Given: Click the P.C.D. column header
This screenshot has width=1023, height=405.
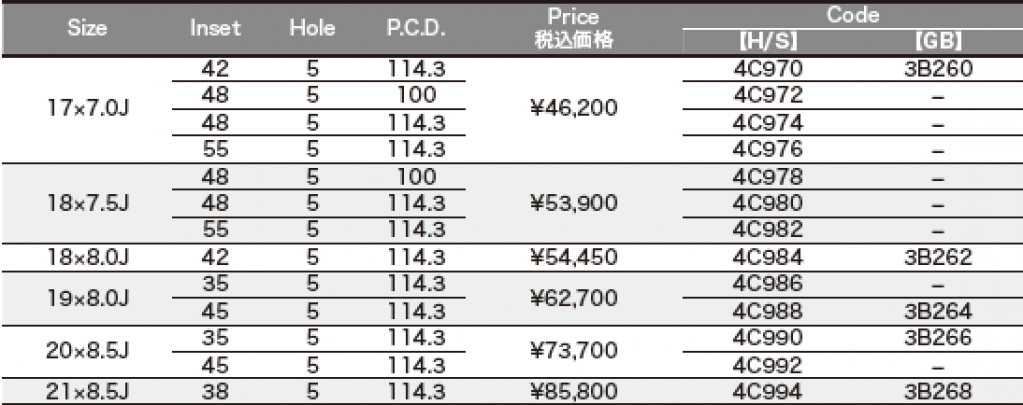Looking at the screenshot, I should coord(416,29).
